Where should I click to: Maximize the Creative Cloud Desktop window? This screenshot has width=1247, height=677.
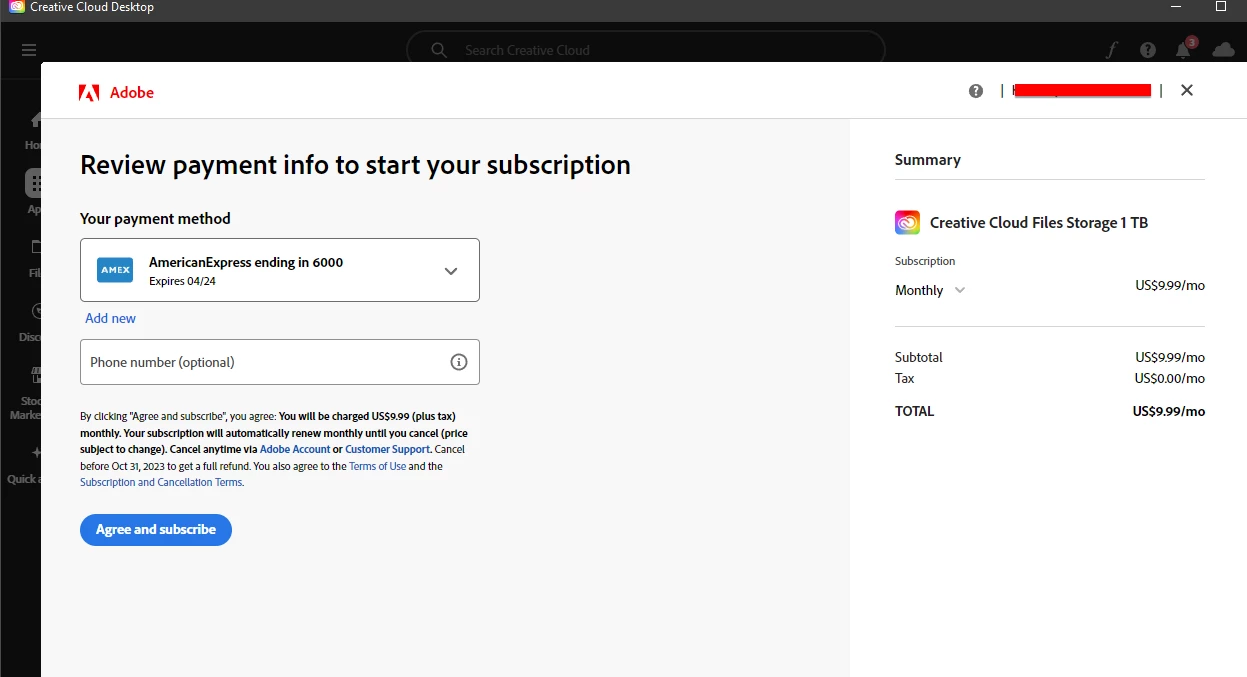(1221, 6)
